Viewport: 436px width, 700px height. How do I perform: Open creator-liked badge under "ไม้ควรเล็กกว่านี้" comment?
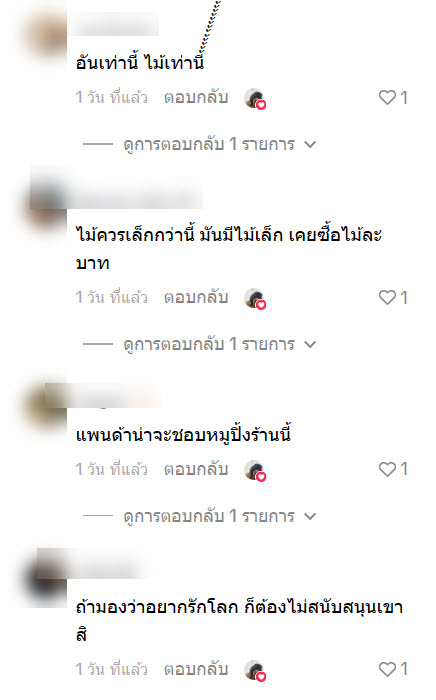(x=255, y=298)
